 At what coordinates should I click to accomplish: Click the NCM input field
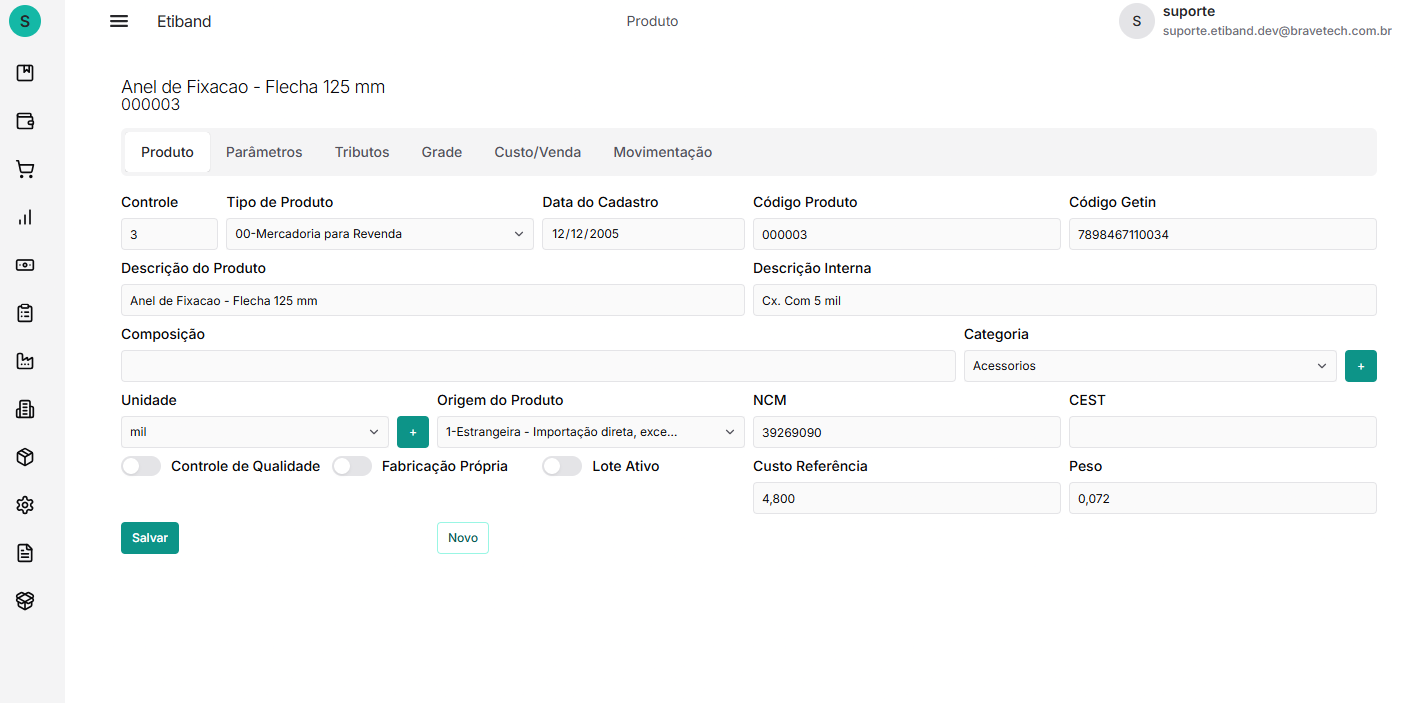click(x=906, y=432)
